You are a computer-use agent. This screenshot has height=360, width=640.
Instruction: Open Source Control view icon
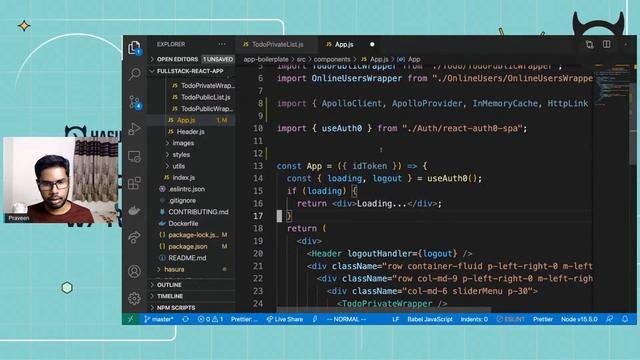[x=134, y=102]
